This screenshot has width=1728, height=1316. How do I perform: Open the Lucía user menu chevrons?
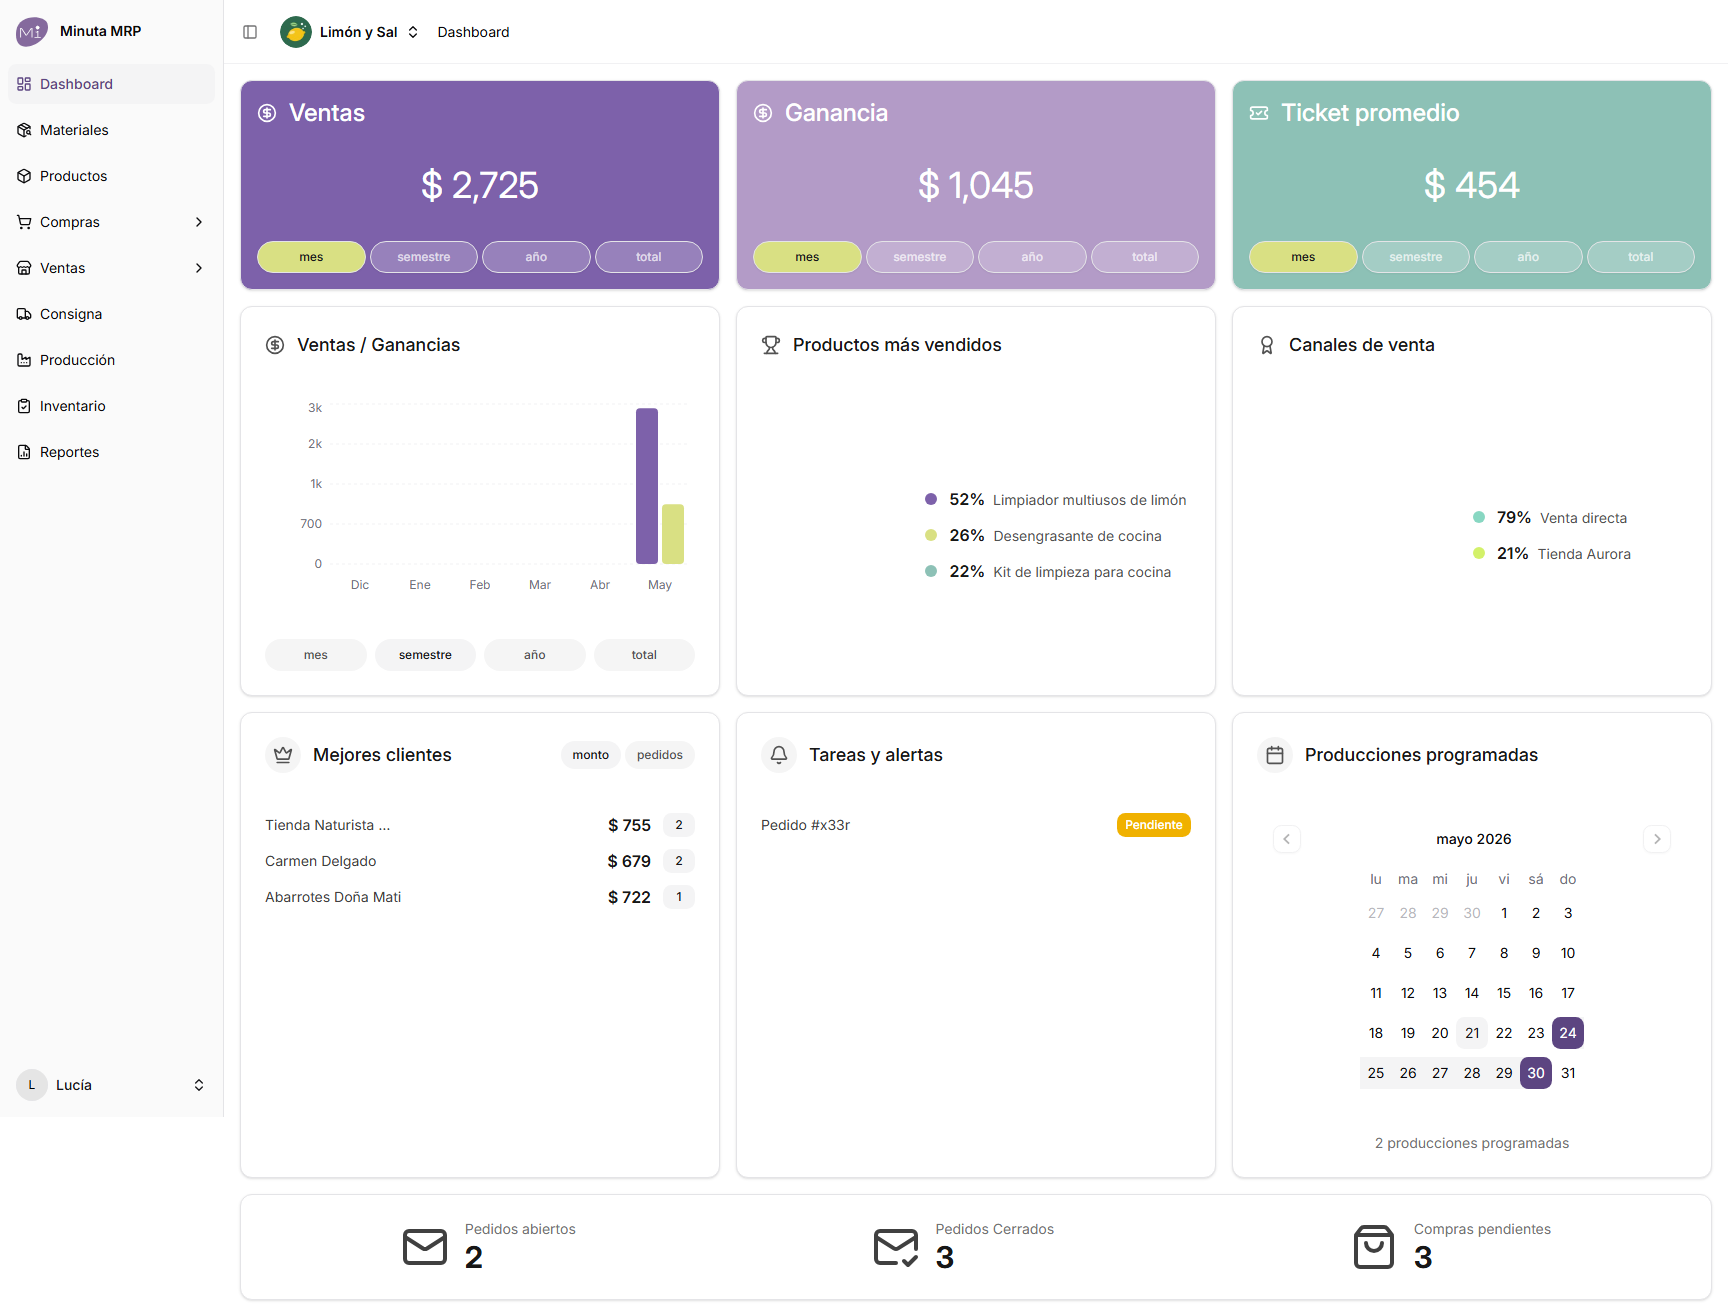(199, 1085)
